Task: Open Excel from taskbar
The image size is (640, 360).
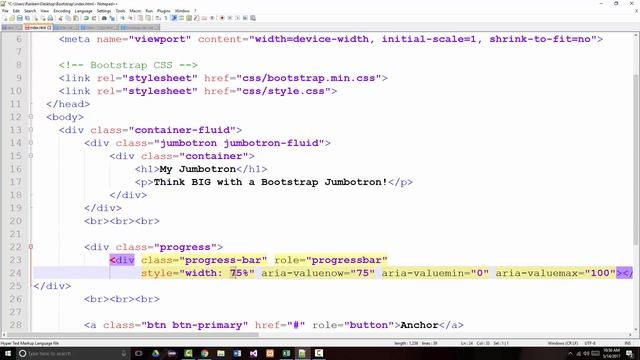Action: pyautogui.click(x=286, y=353)
